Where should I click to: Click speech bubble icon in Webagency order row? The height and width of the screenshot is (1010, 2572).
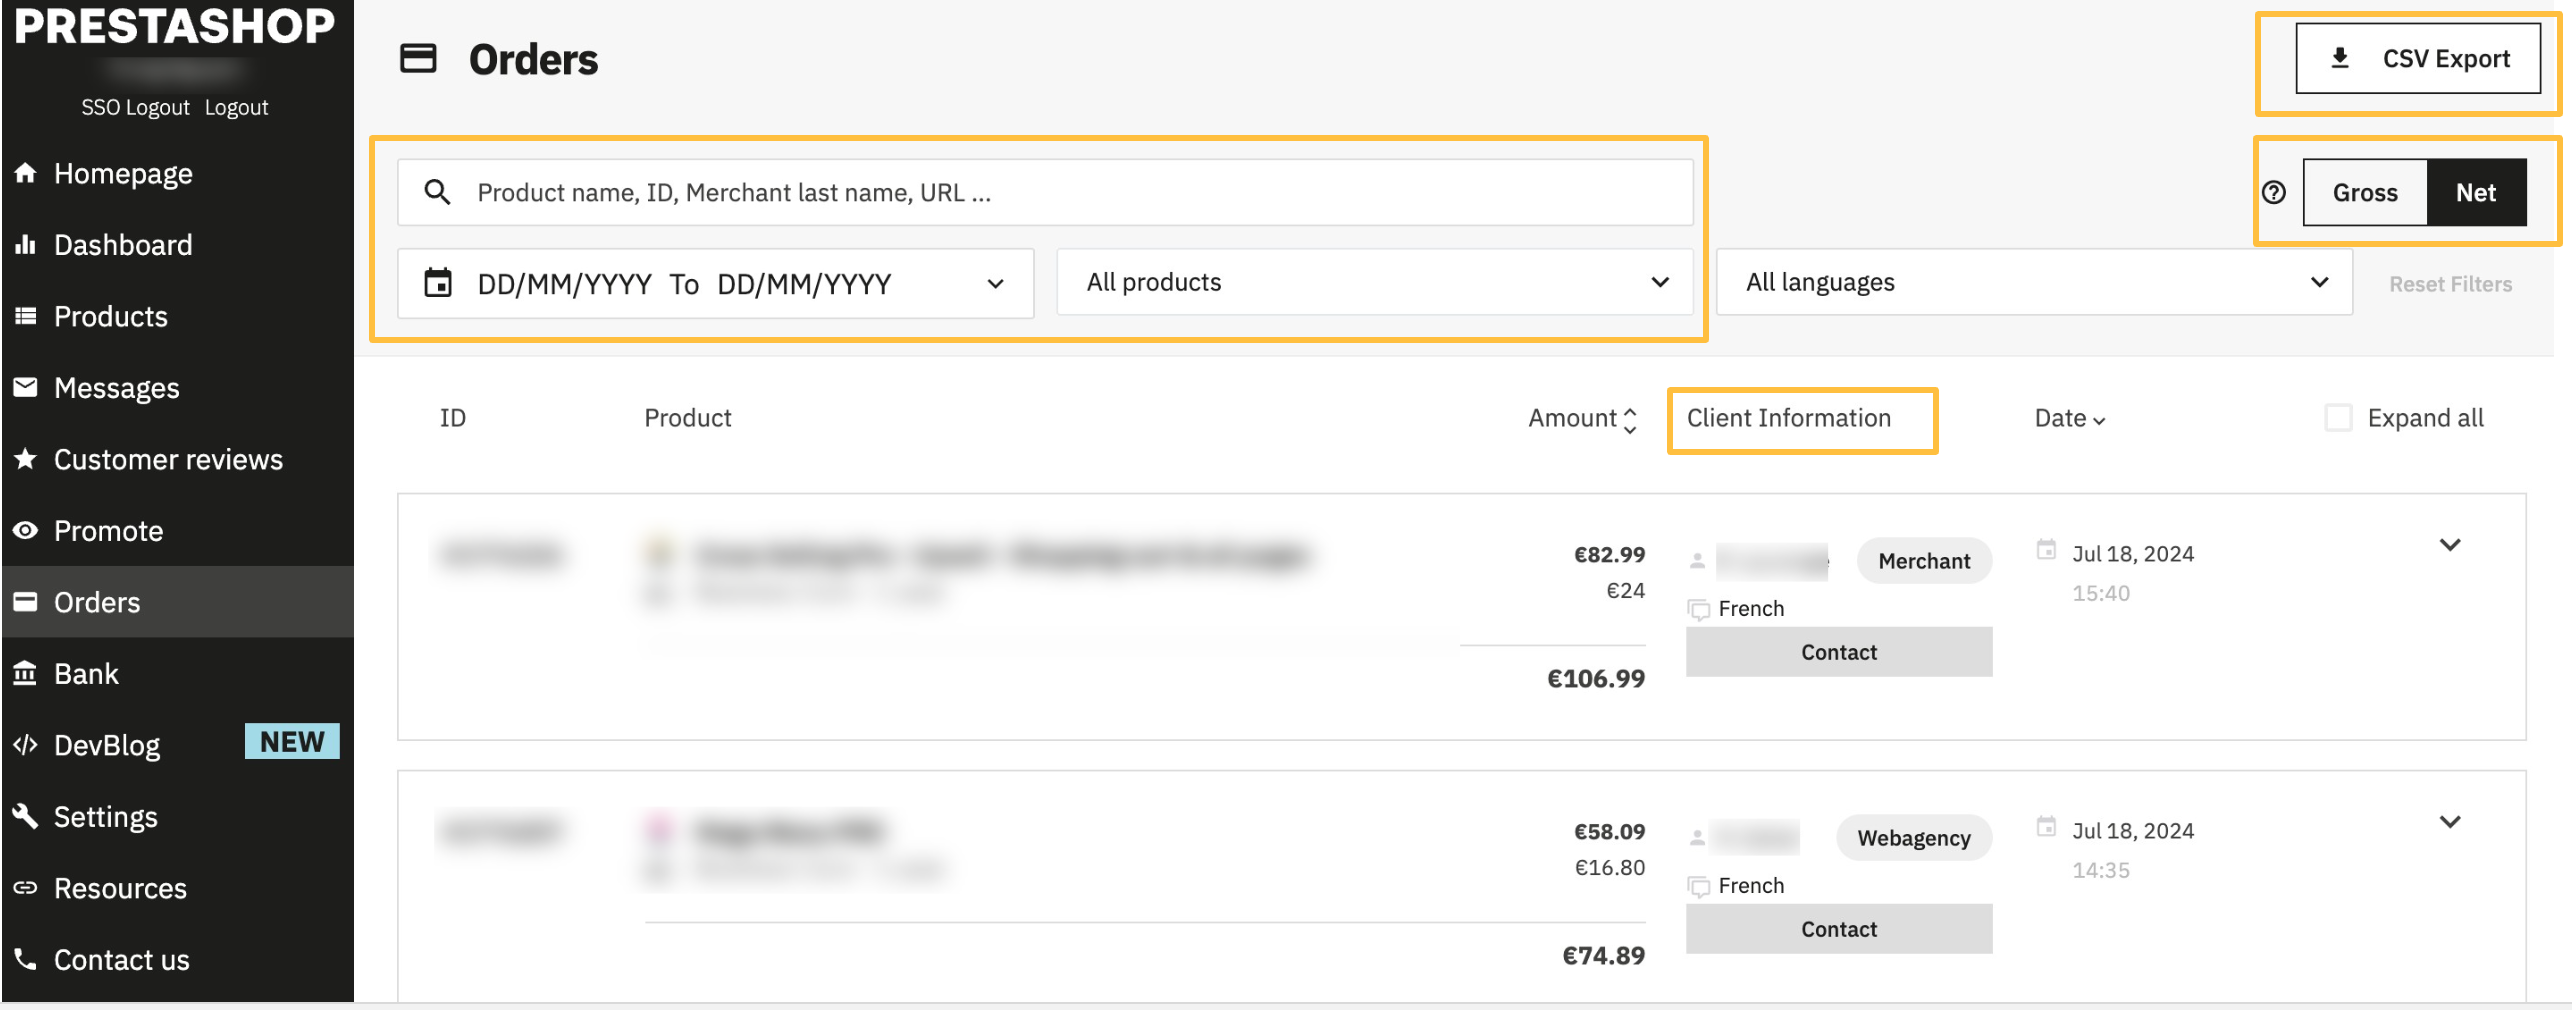click(1698, 886)
